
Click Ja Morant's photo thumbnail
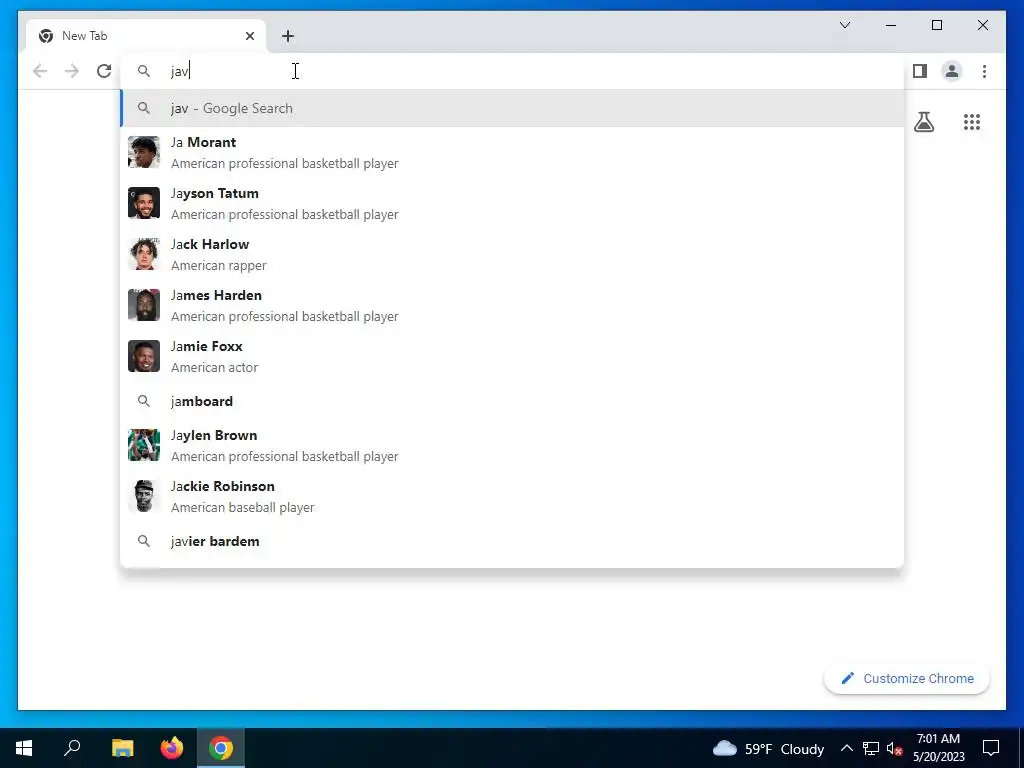click(x=144, y=152)
